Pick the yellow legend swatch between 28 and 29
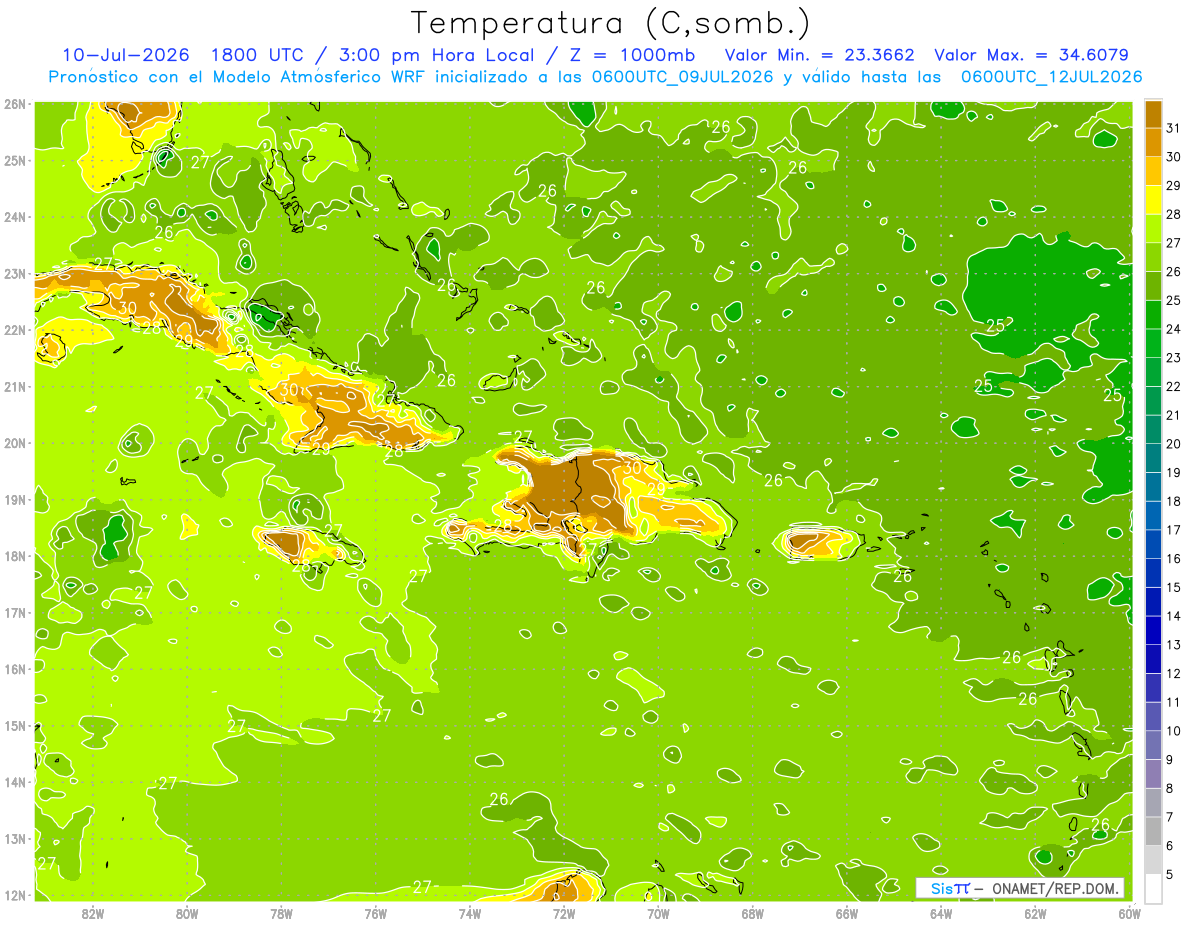 [1153, 199]
